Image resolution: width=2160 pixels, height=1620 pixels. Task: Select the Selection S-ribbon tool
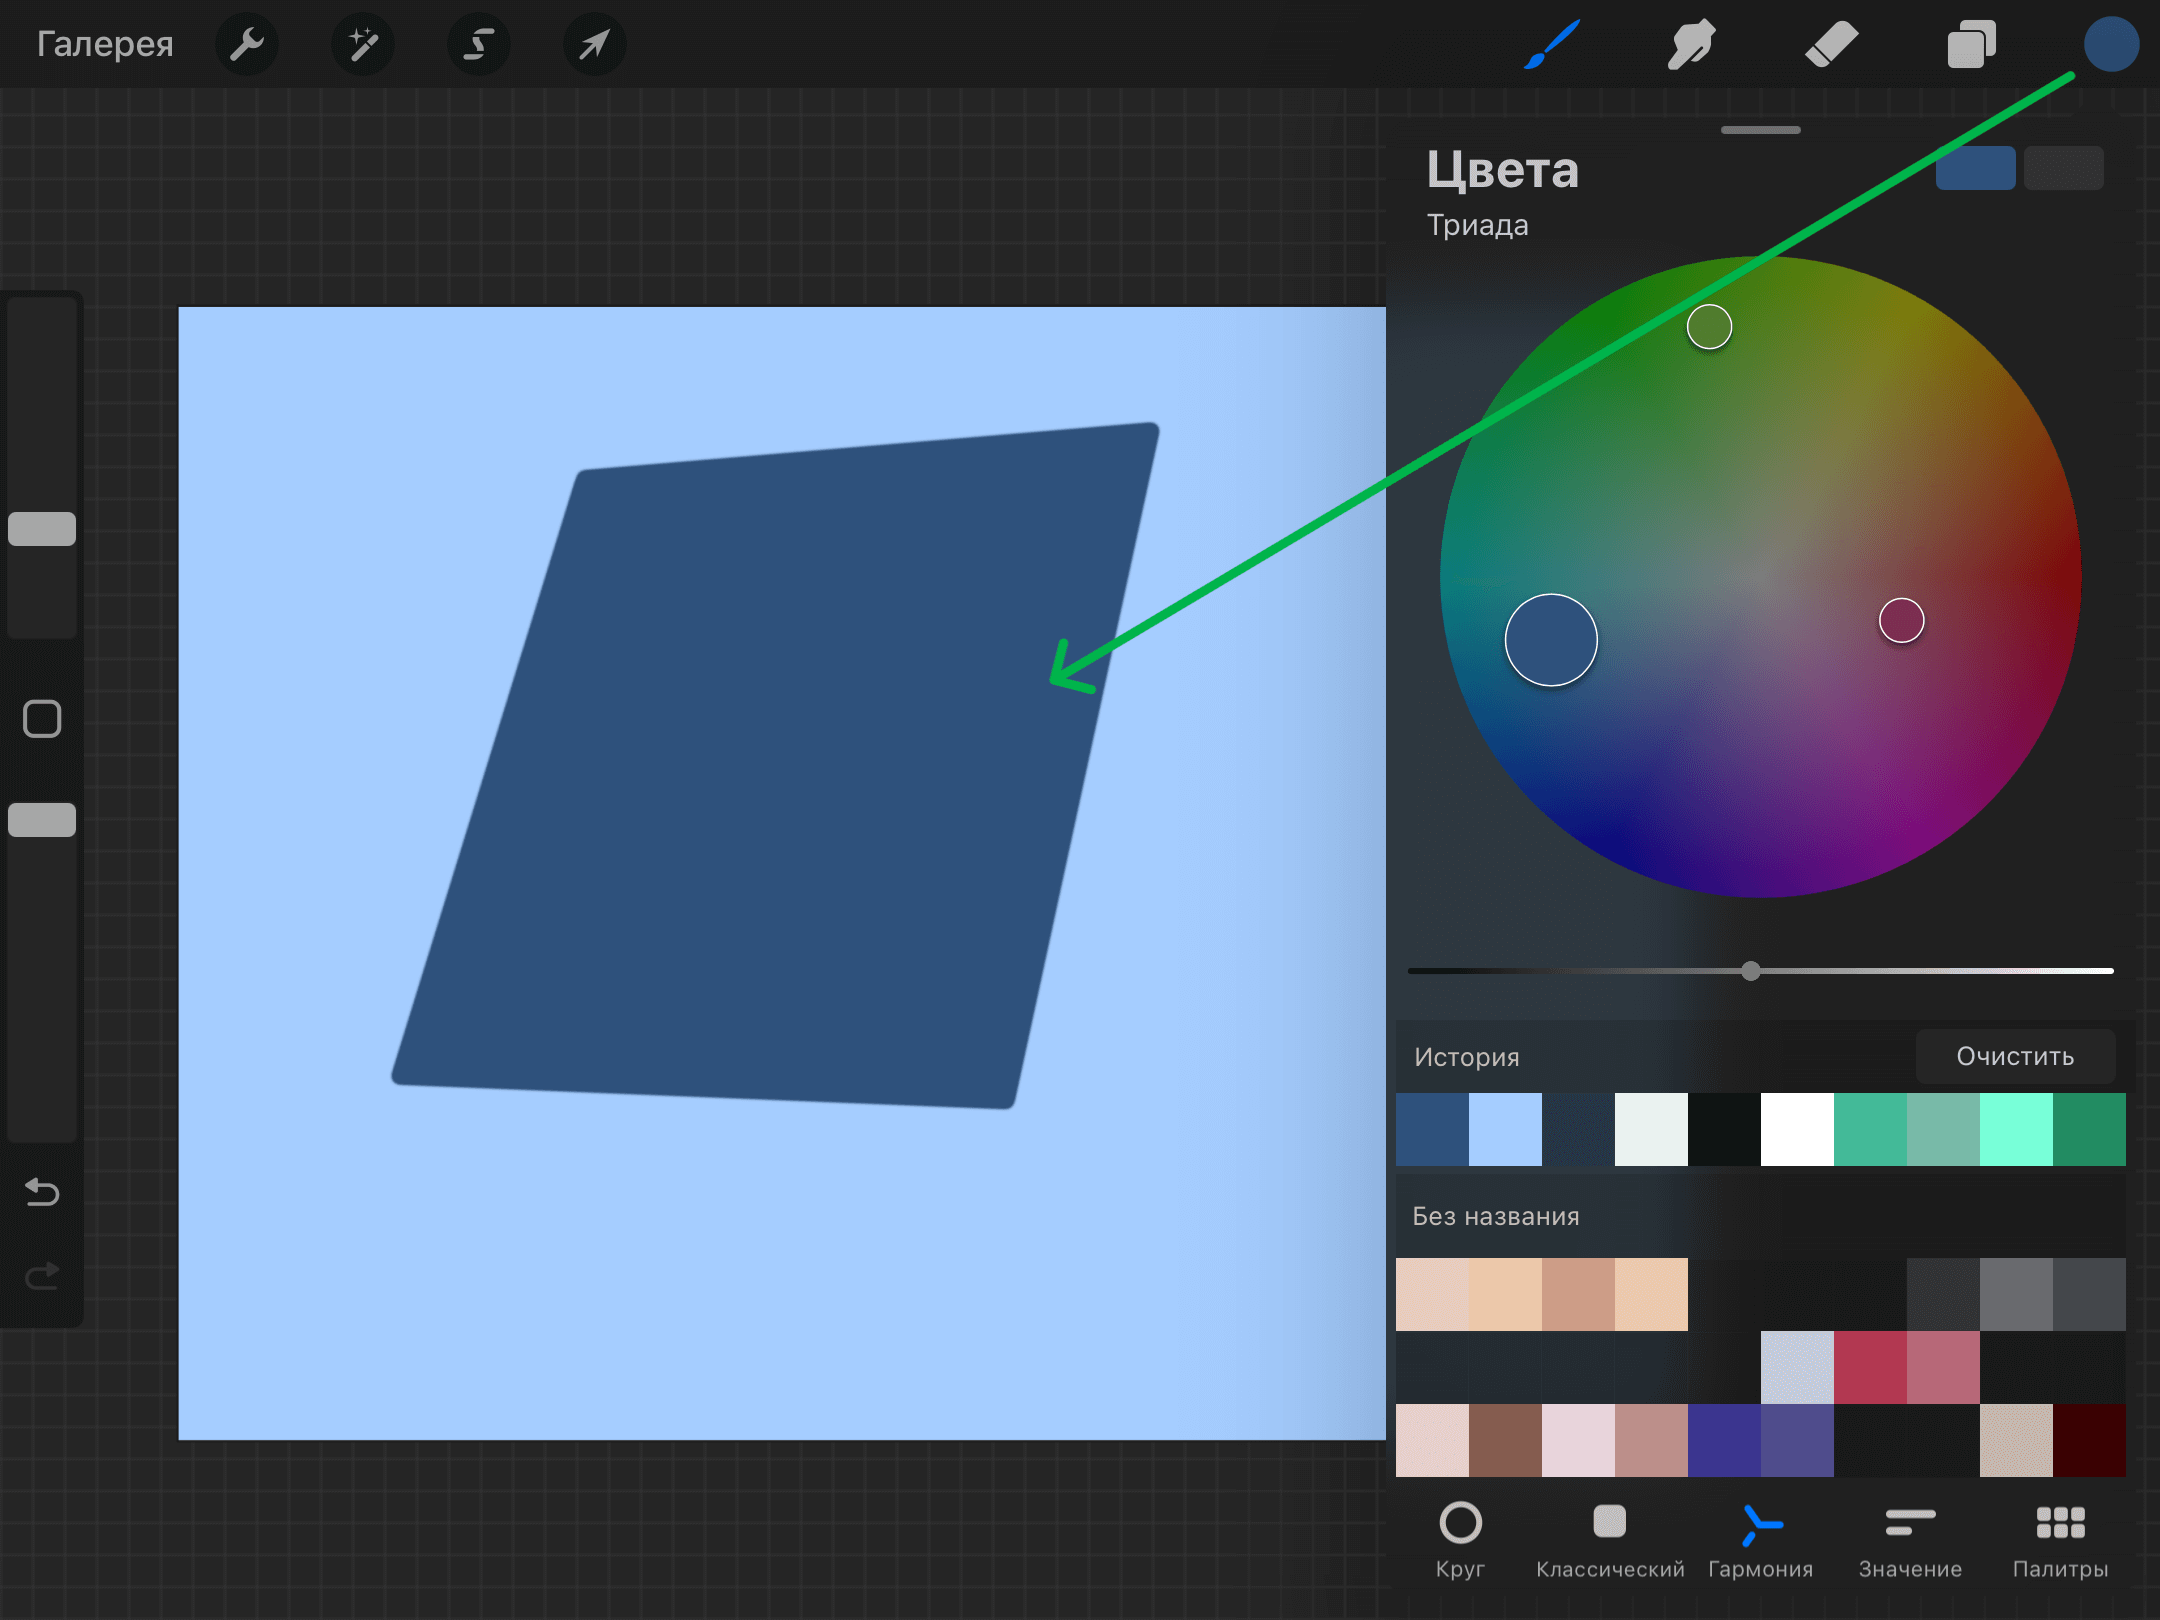tap(478, 44)
